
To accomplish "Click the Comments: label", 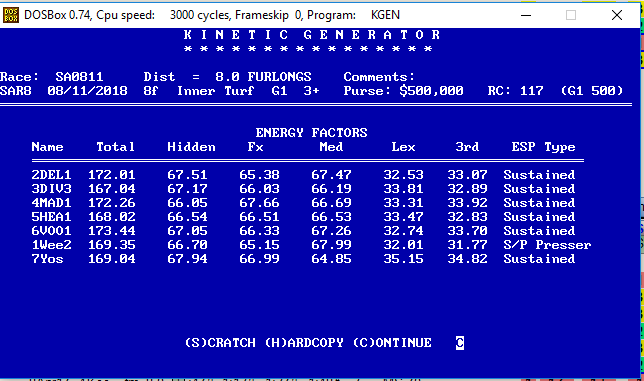I will coord(380,77).
